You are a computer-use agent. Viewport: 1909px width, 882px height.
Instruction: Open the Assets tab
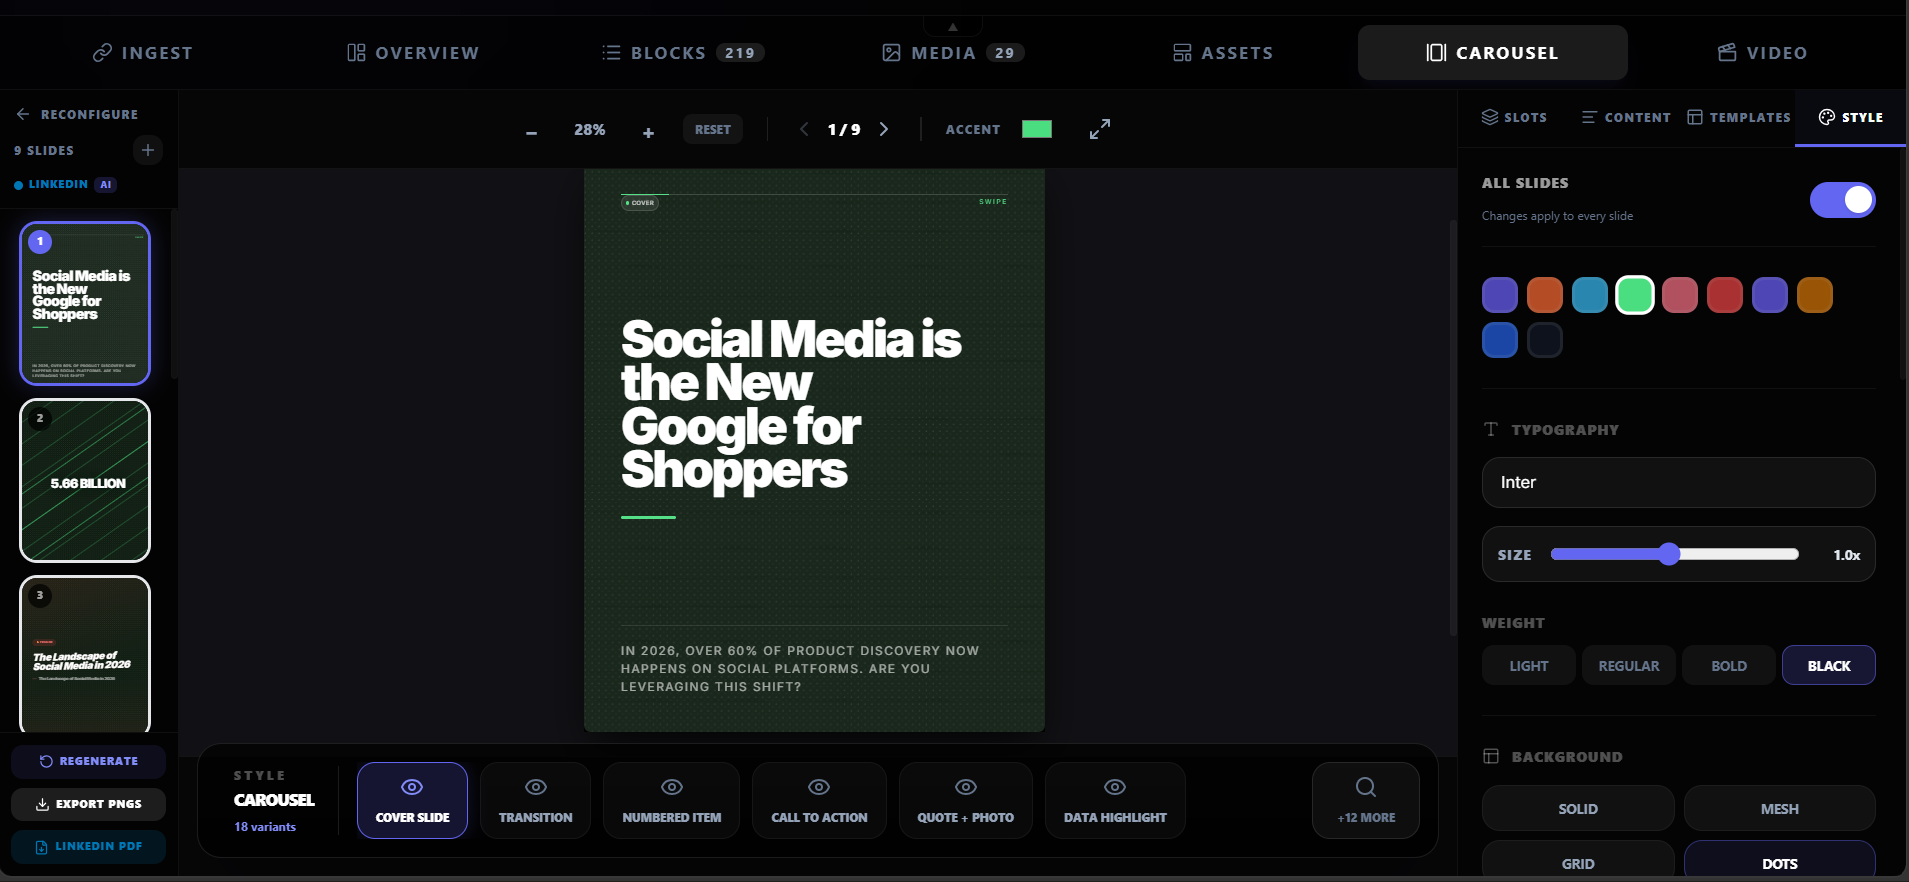point(1223,53)
